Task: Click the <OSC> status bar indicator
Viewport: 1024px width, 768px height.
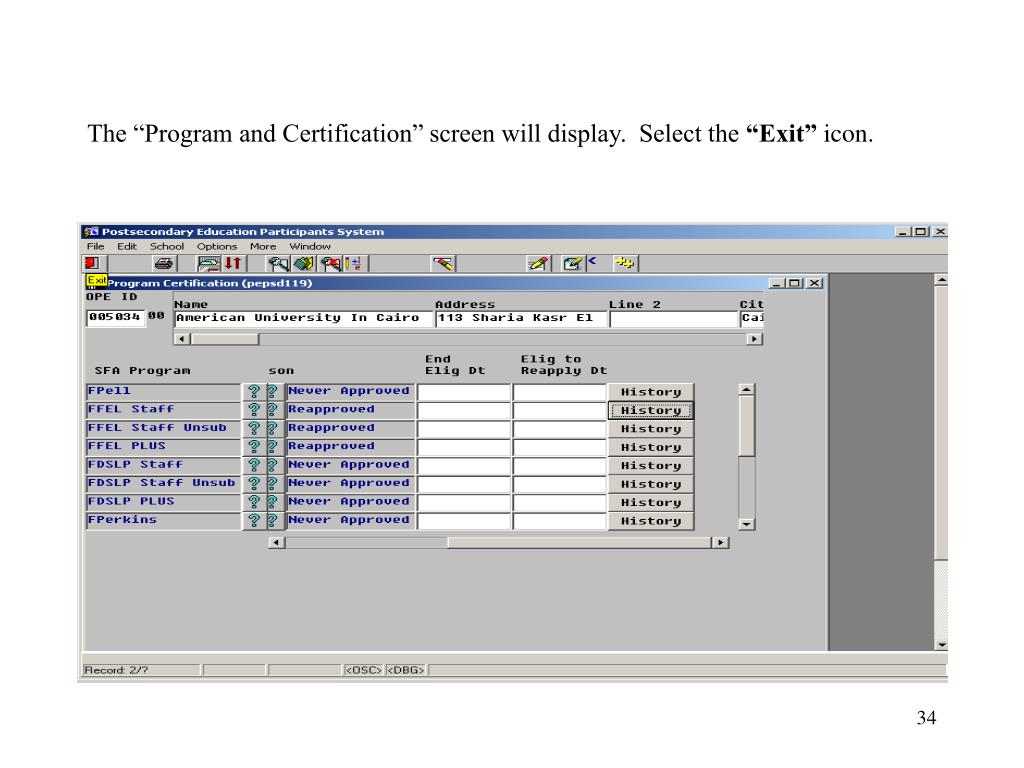Action: pyautogui.click(x=363, y=670)
